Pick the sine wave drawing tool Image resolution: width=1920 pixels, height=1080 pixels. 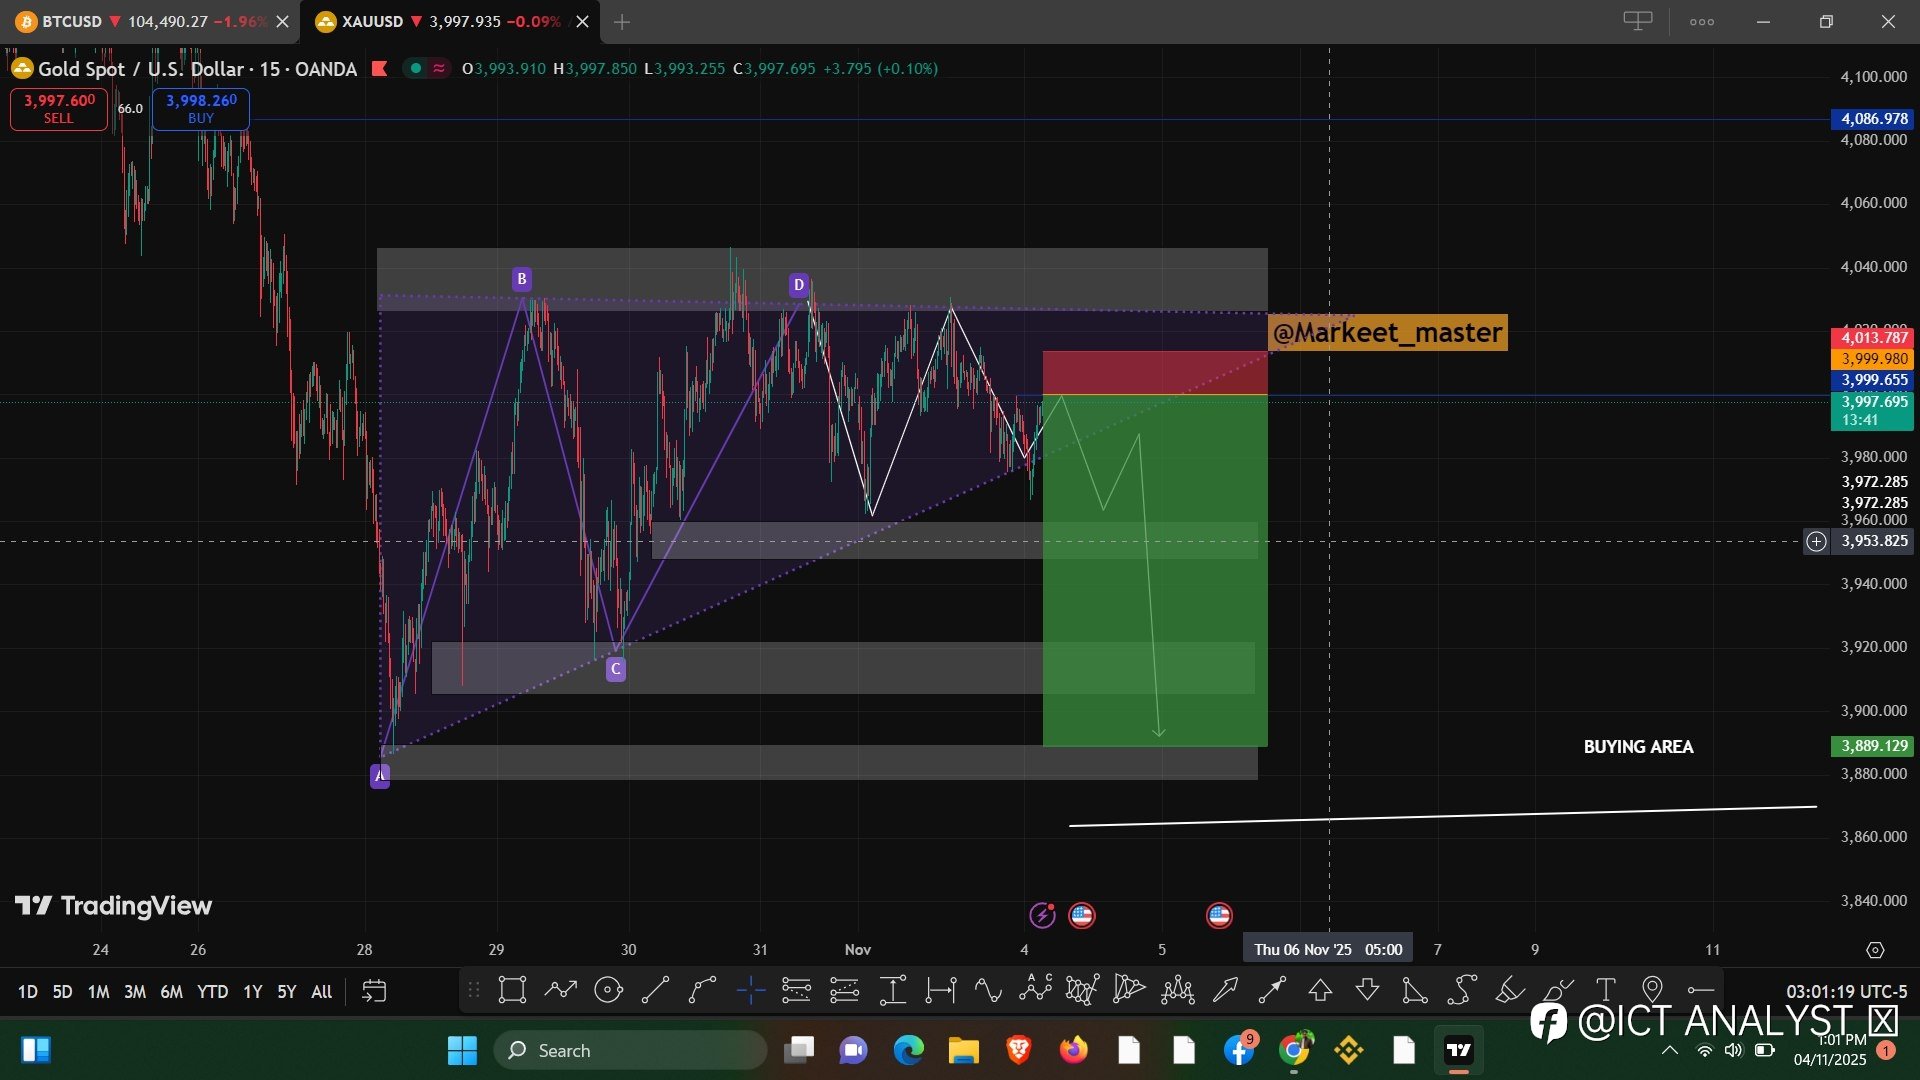click(988, 991)
